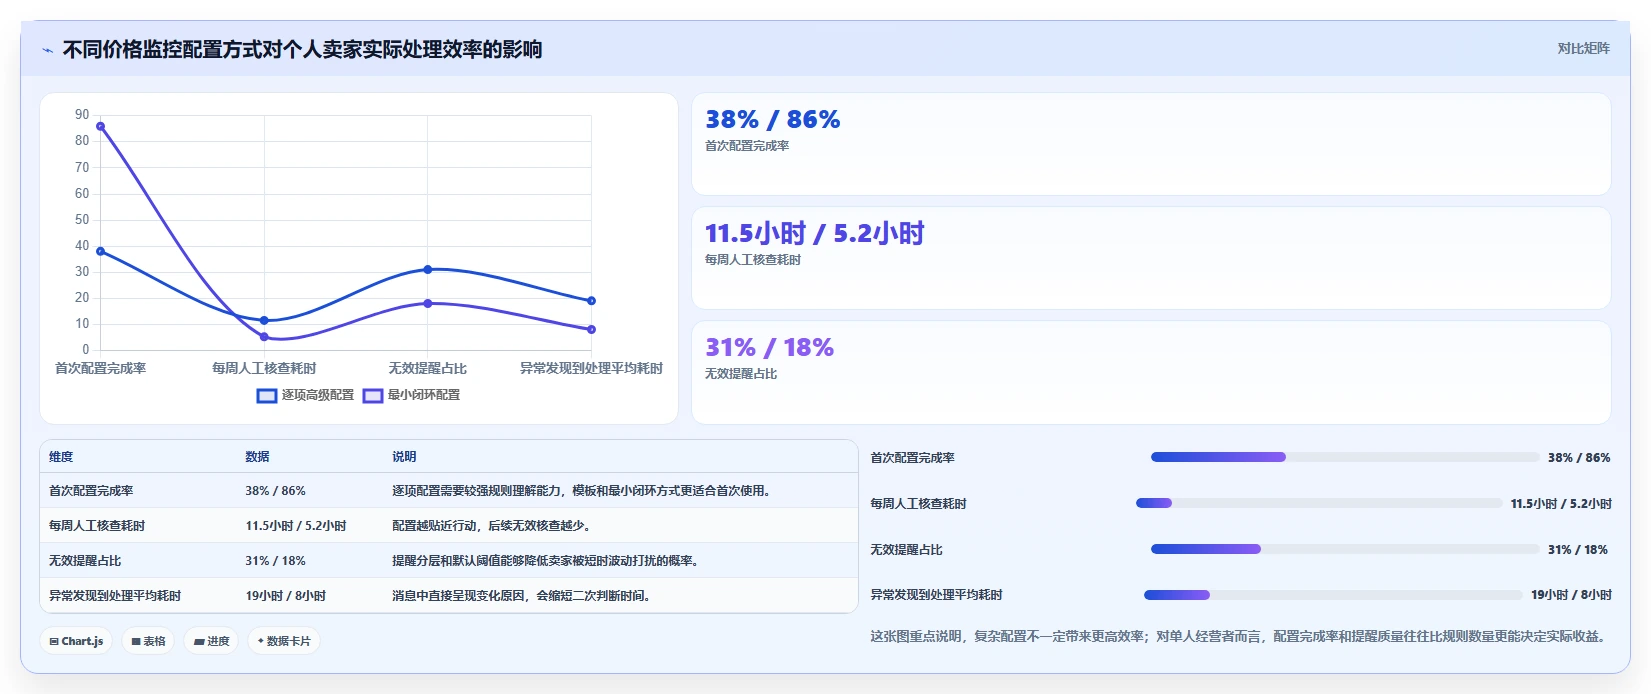Viewport: 1651px width, 694px height.
Task: Click the blue point at 异常发现到处理平均耗时
Action: tap(591, 301)
